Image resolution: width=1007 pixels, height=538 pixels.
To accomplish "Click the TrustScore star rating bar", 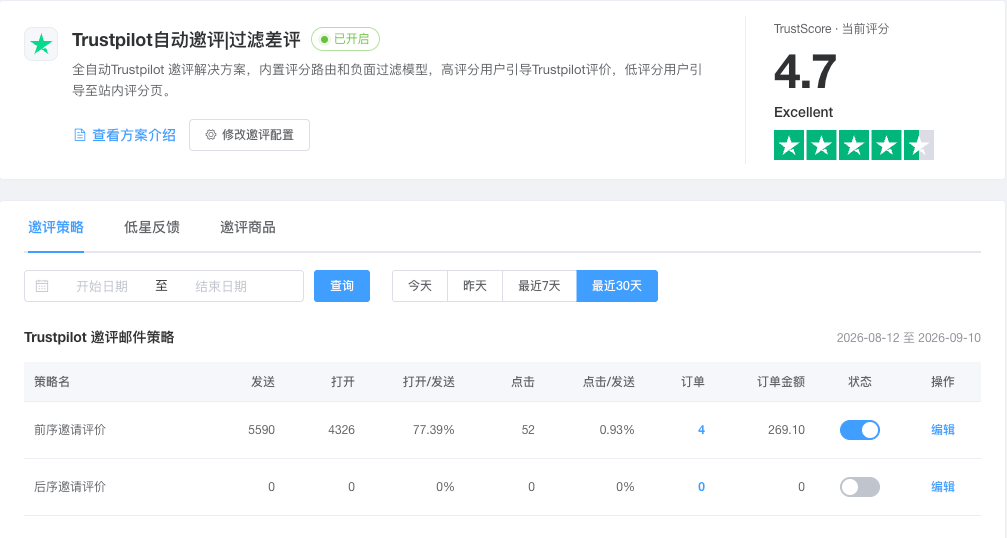I will coord(854,145).
